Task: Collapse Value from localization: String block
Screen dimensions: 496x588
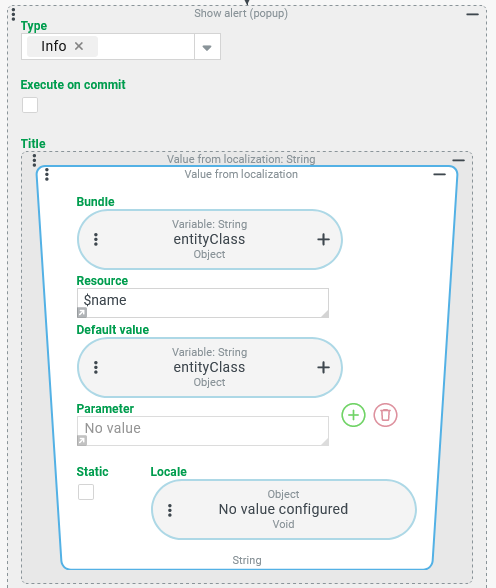Action: click(458, 160)
